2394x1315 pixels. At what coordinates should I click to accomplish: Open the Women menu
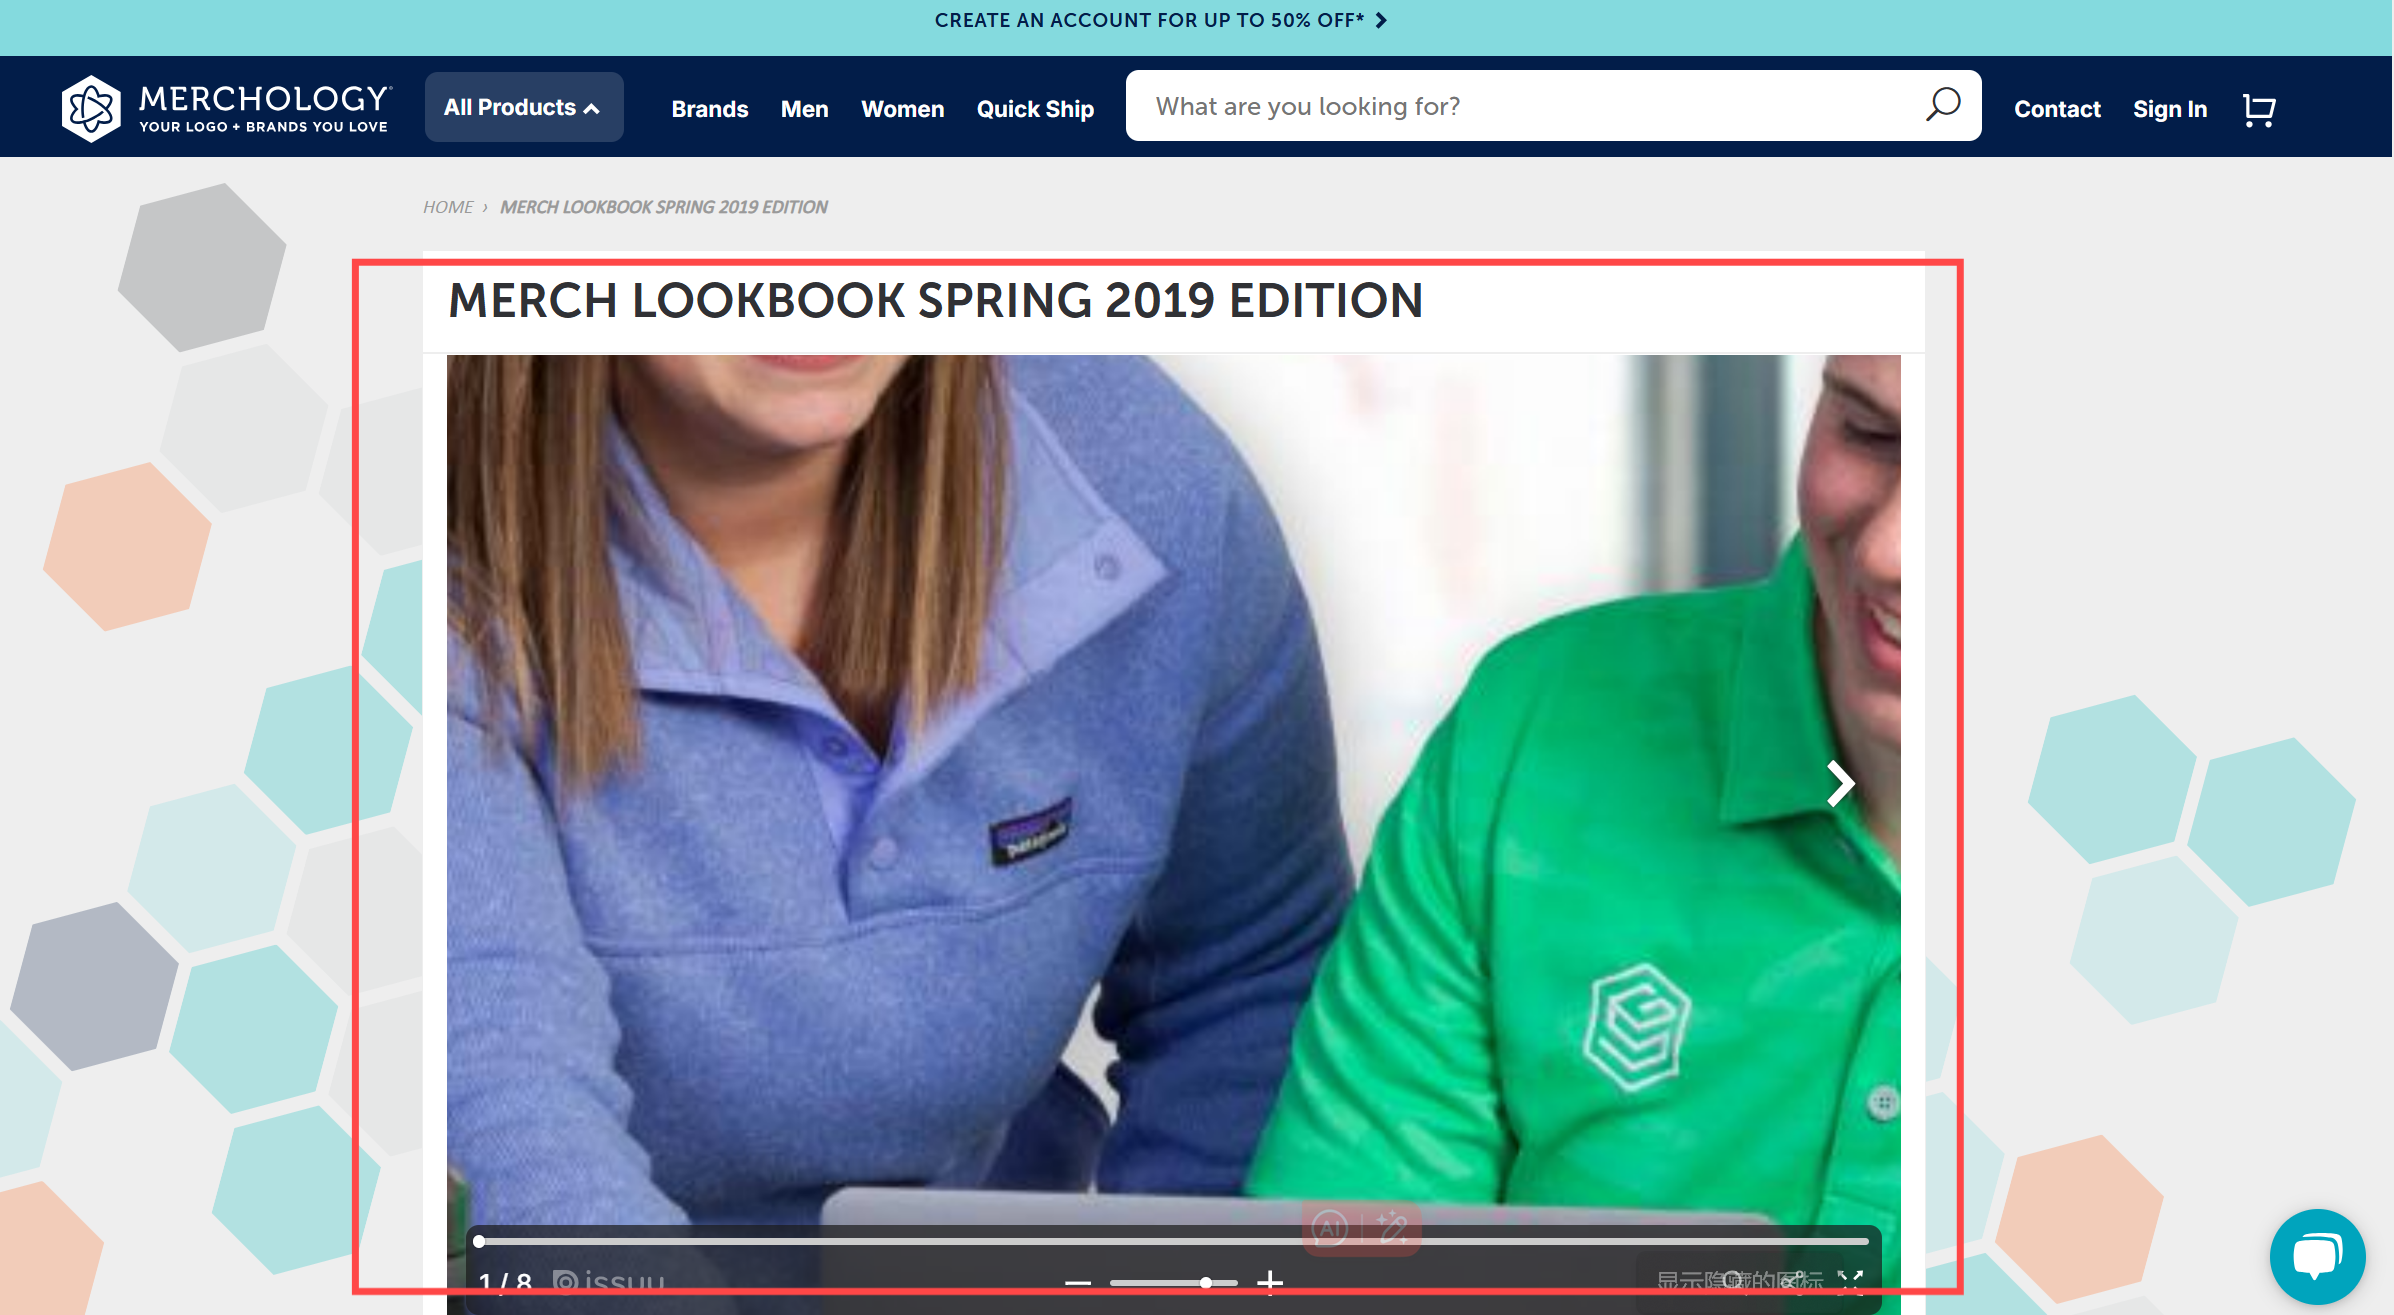coord(902,109)
